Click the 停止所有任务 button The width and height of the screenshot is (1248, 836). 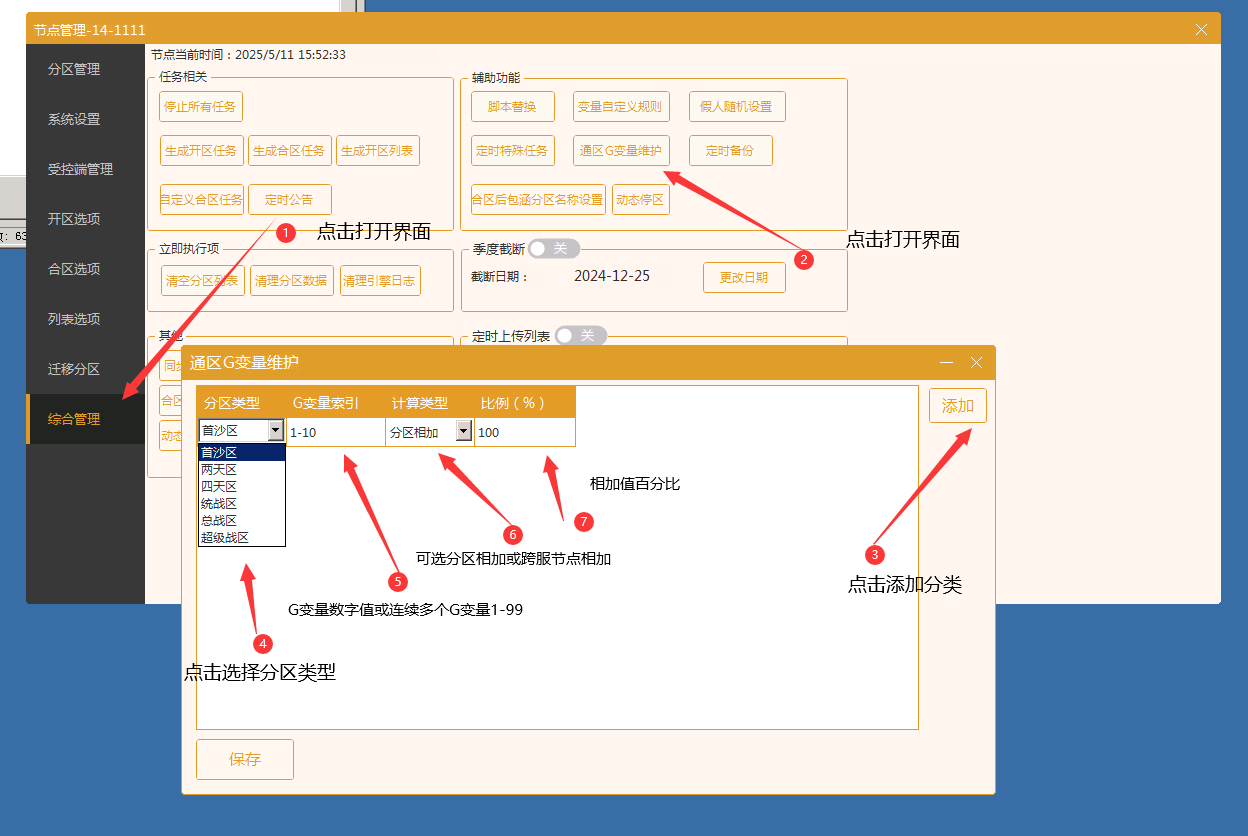201,106
